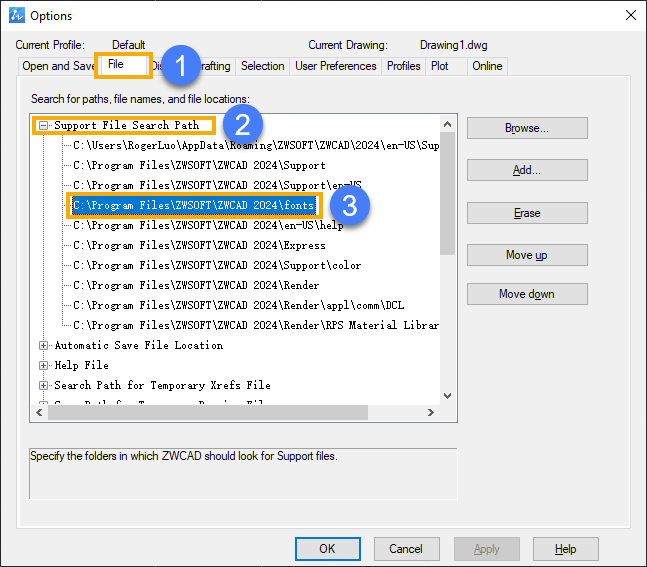Click the vertical scrollbar down arrow

point(448,396)
